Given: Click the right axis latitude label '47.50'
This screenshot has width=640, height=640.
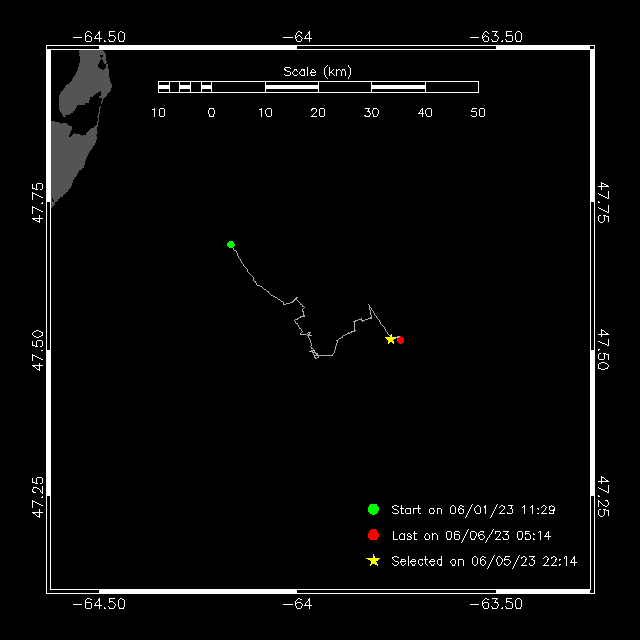Looking at the screenshot, I should (x=603, y=350).
